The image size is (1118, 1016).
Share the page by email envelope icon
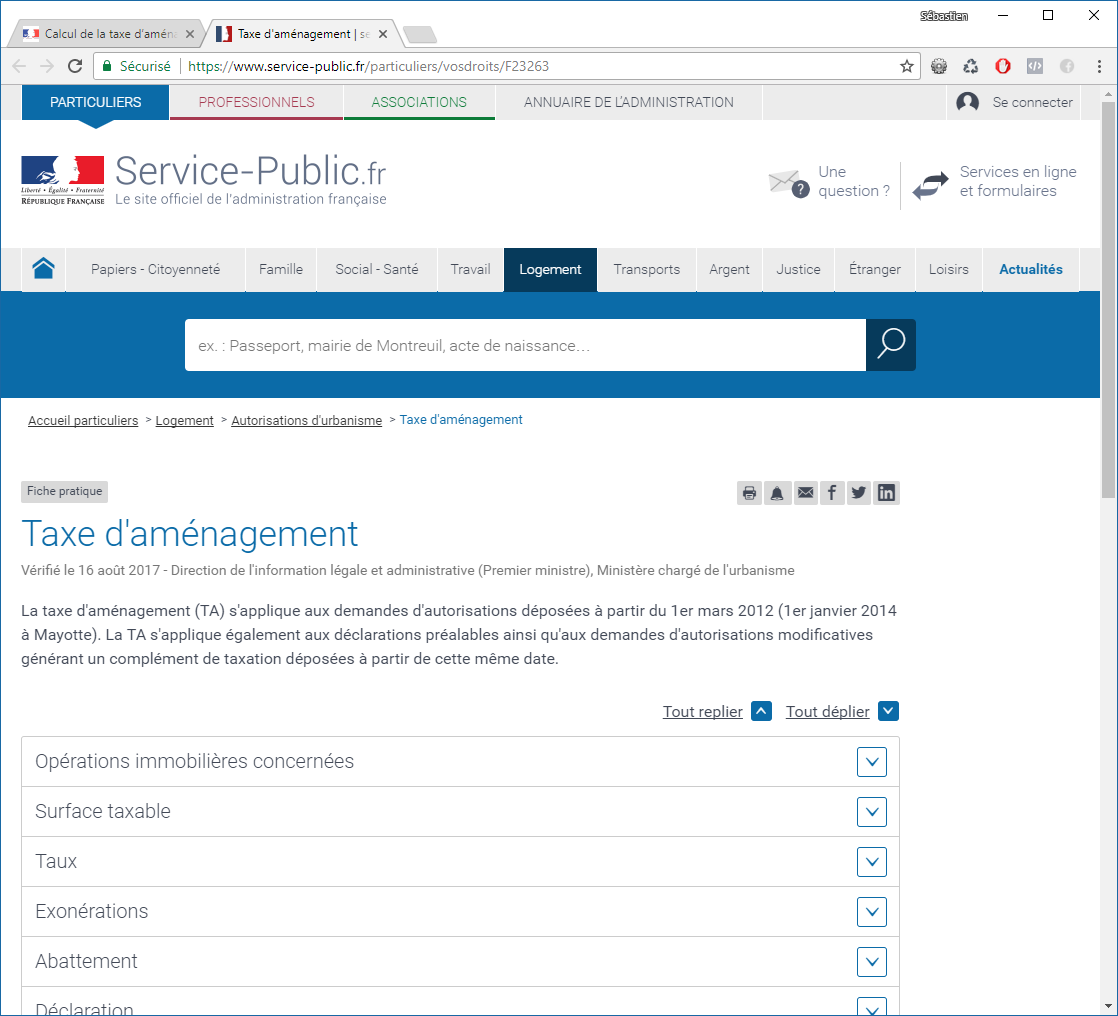tap(805, 492)
